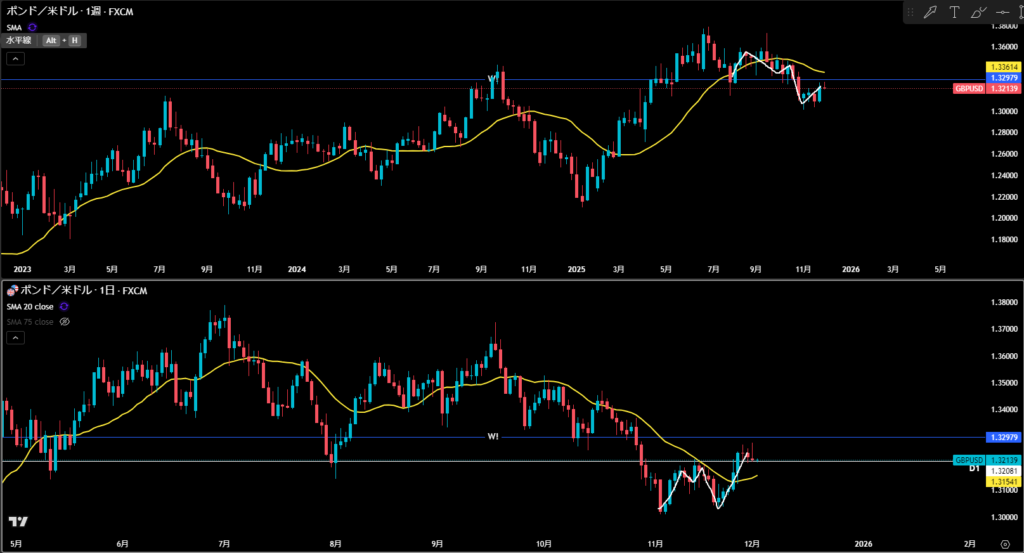Image resolution: width=1024 pixels, height=553 pixels.
Task: Click the TradingView logo in lower chart
Action: (x=17, y=521)
